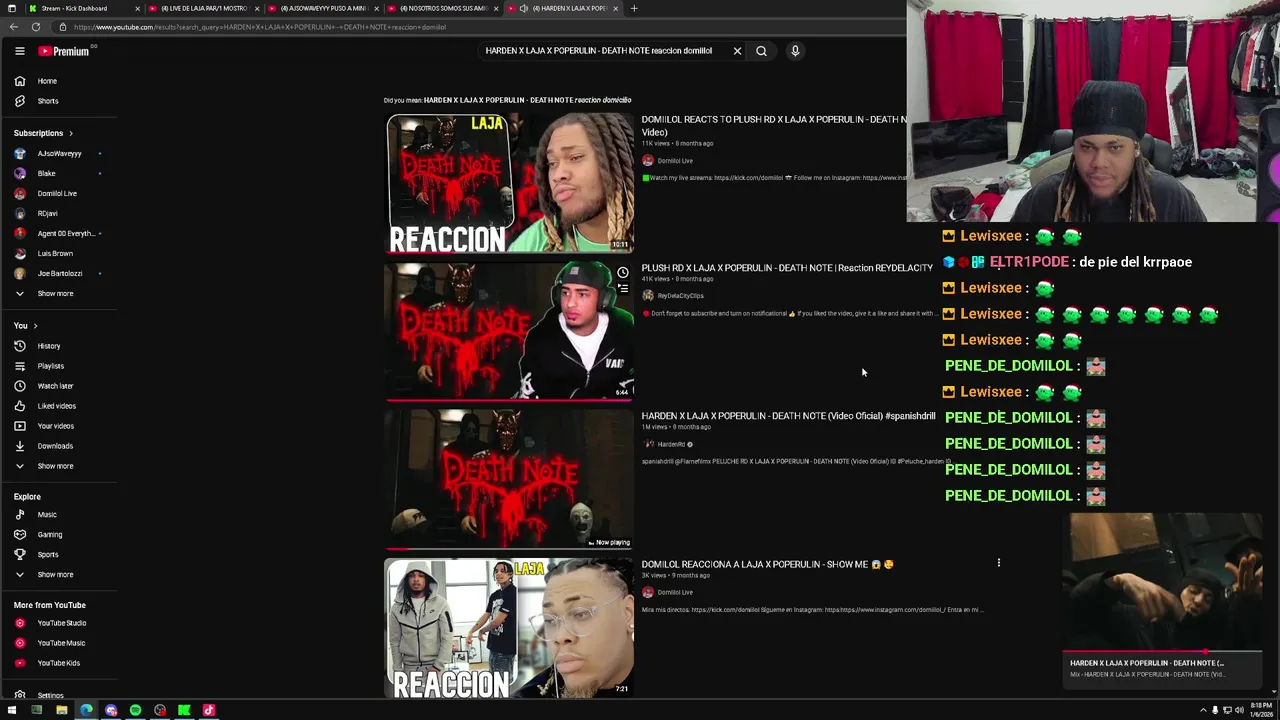Image resolution: width=1280 pixels, height=720 pixels.
Task: Open Spotify from the taskbar
Action: pos(135,710)
